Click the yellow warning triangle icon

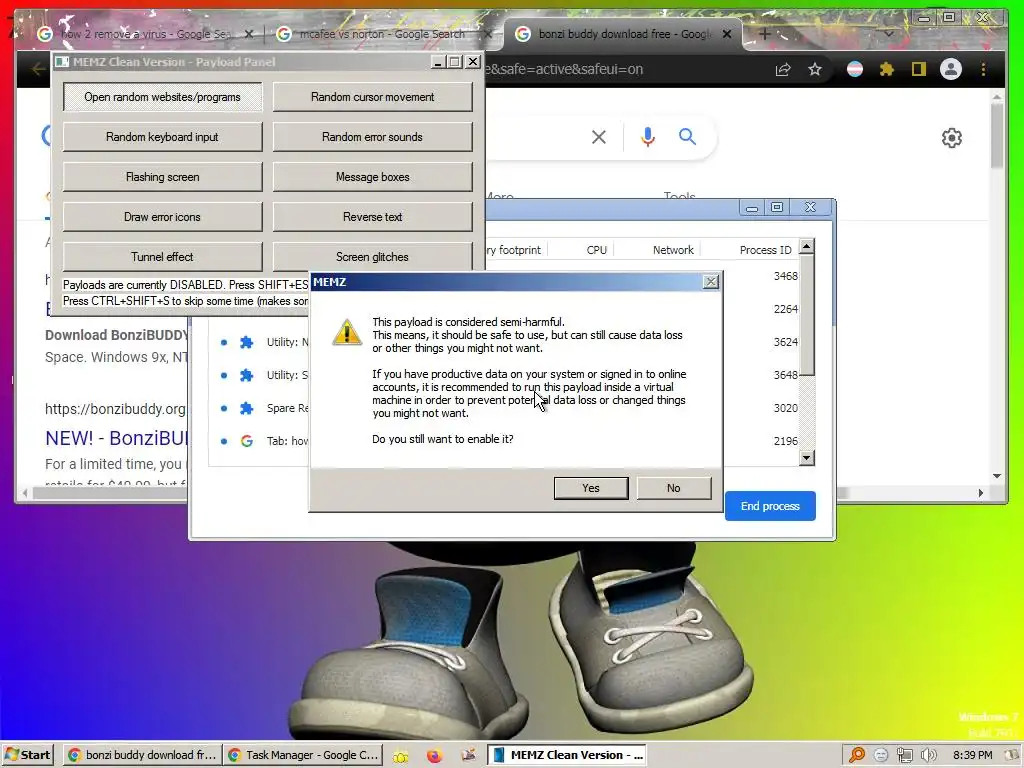347,332
